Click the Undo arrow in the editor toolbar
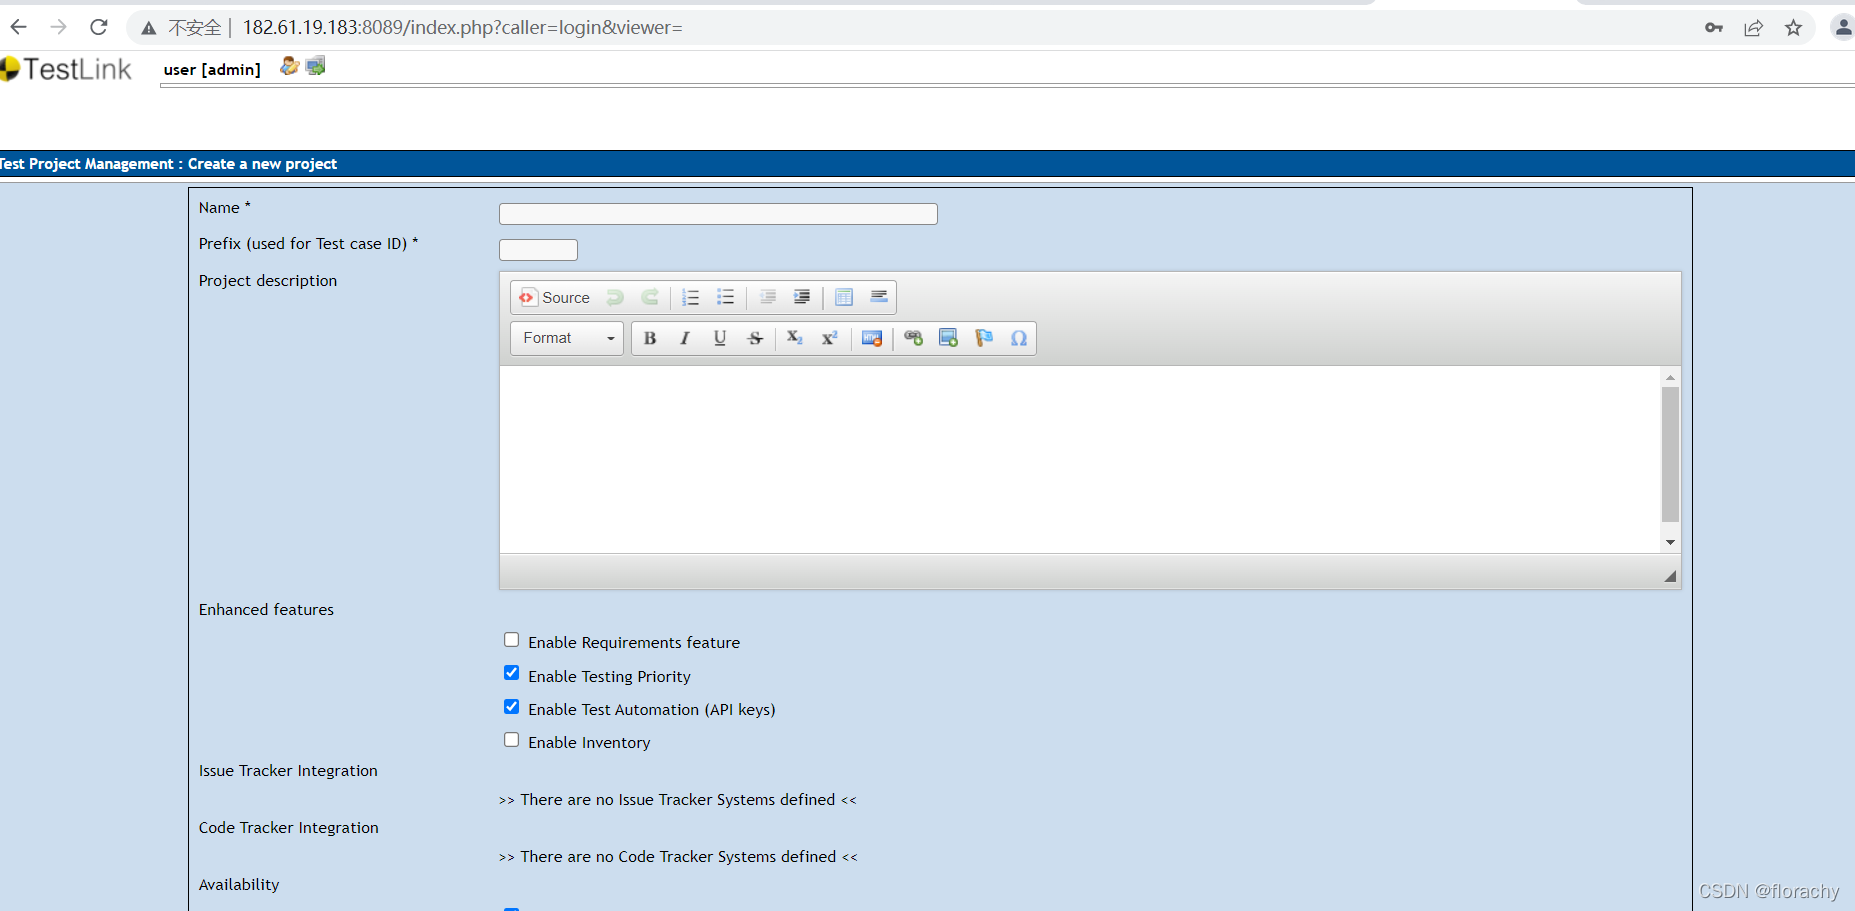Screen dimensions: 1855x911 (x=615, y=298)
